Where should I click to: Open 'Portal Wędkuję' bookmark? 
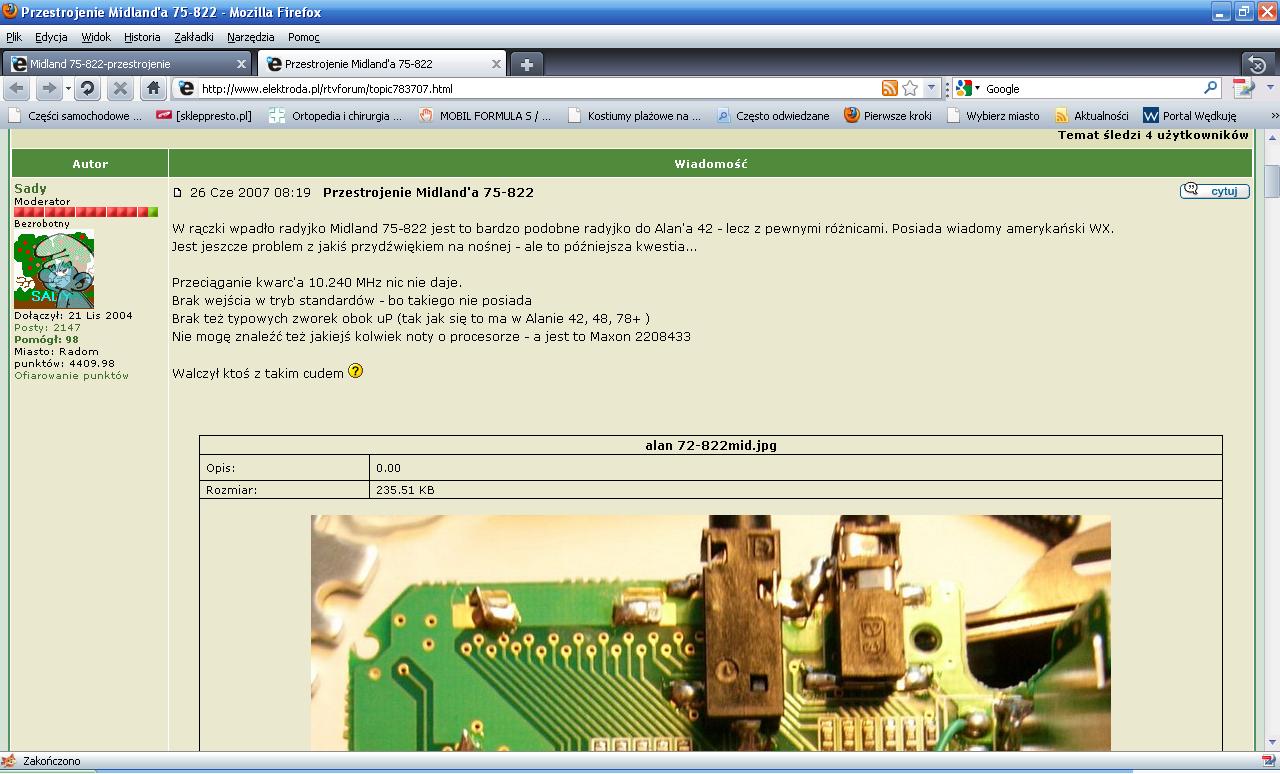pos(1190,116)
